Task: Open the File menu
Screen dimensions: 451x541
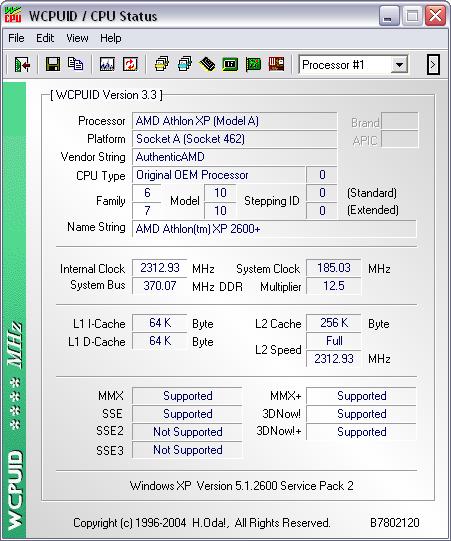Action: click(x=16, y=38)
